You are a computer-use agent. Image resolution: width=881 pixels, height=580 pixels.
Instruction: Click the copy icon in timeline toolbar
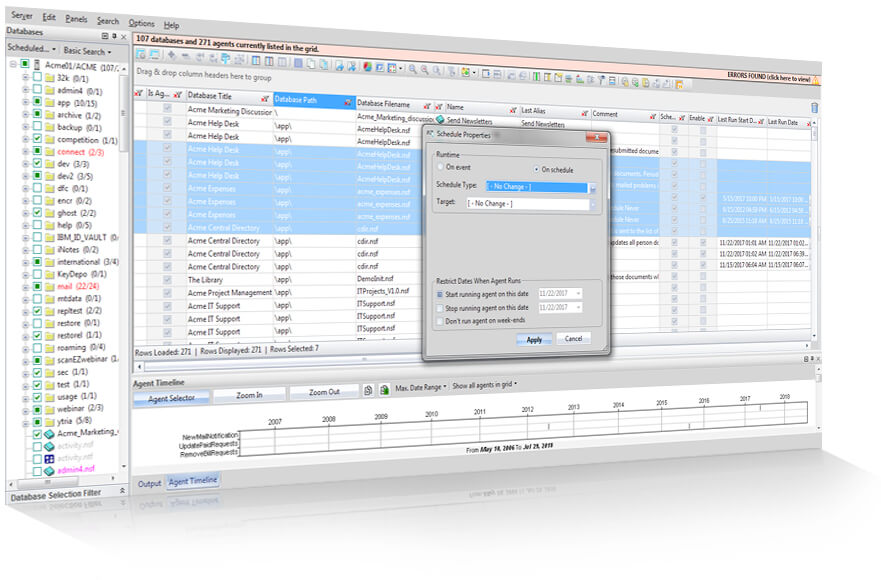pos(368,390)
